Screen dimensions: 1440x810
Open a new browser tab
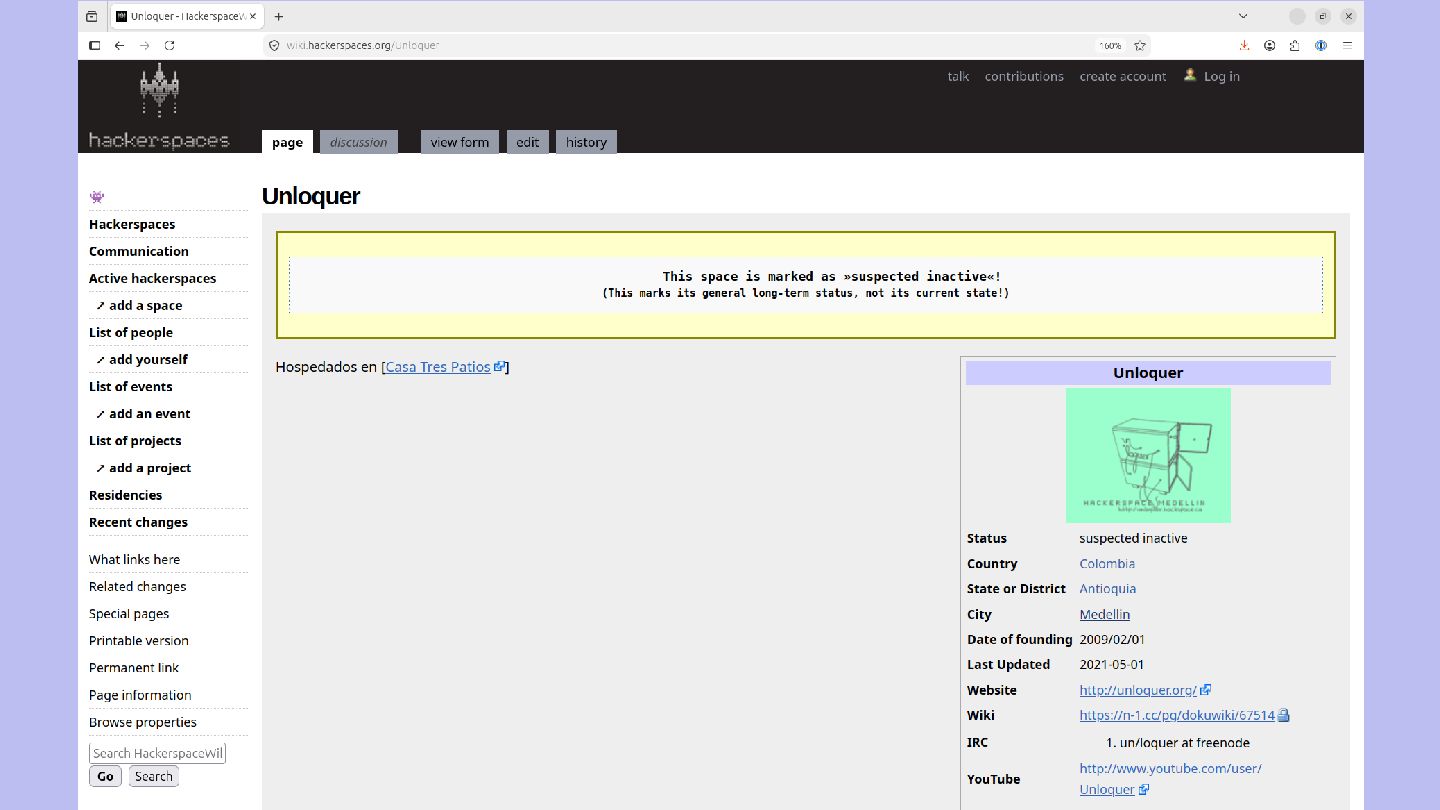pos(279,16)
